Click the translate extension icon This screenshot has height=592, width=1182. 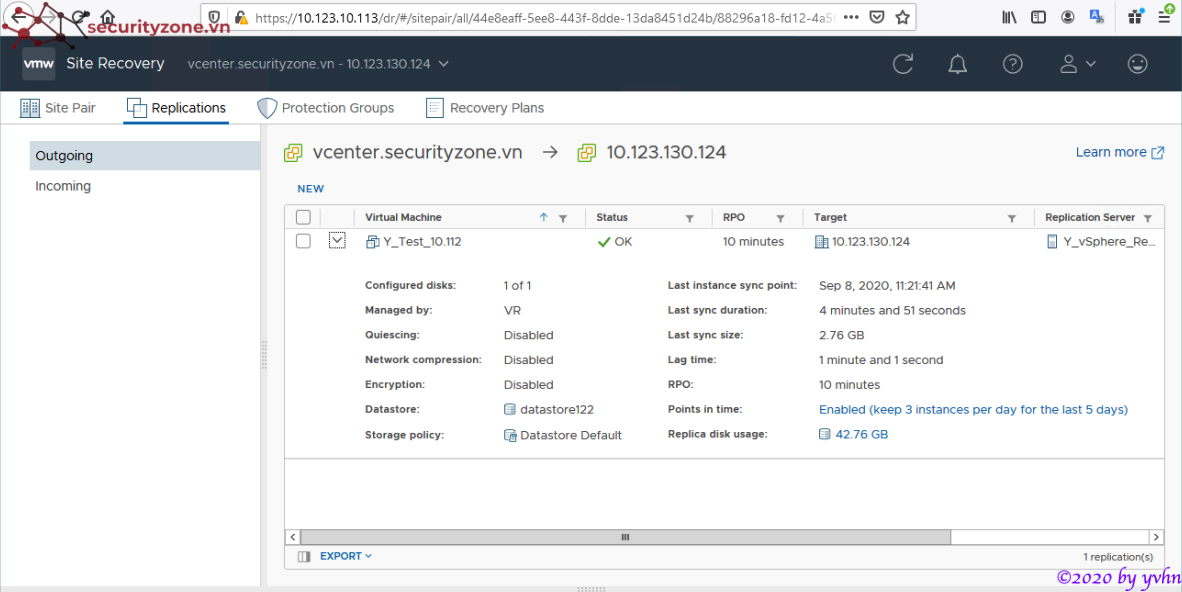[x=1097, y=17]
